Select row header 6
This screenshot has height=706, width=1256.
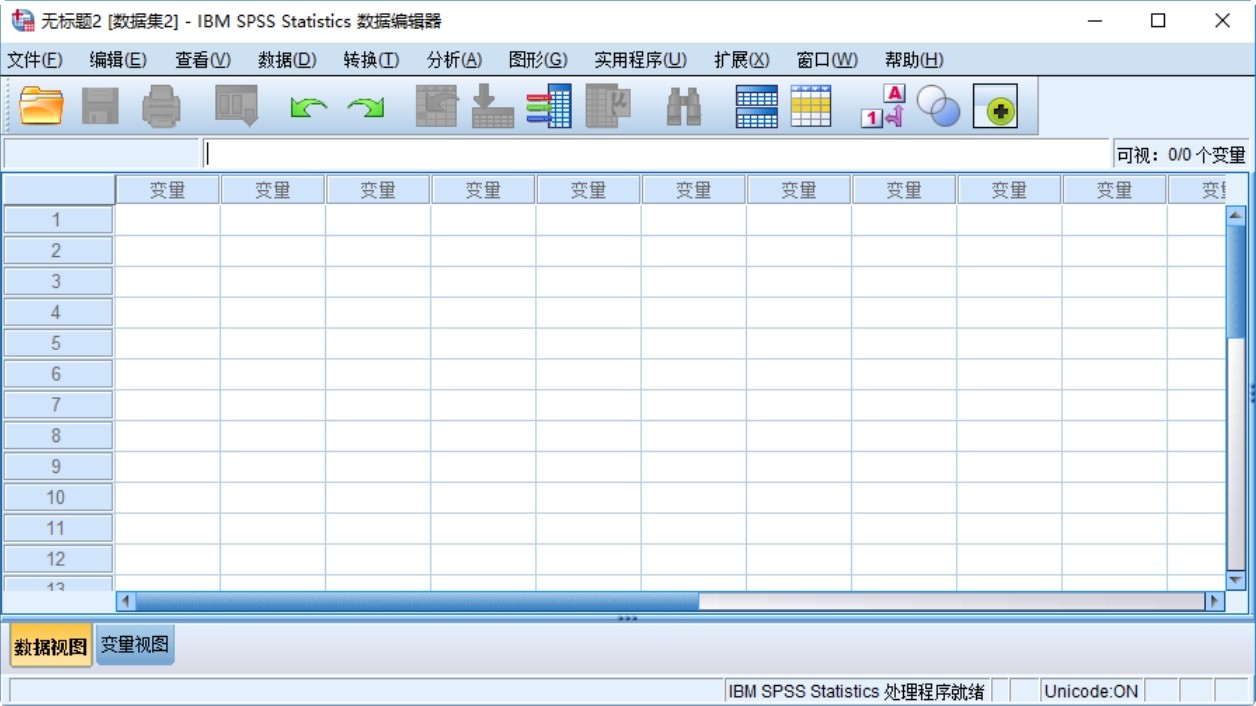point(58,374)
